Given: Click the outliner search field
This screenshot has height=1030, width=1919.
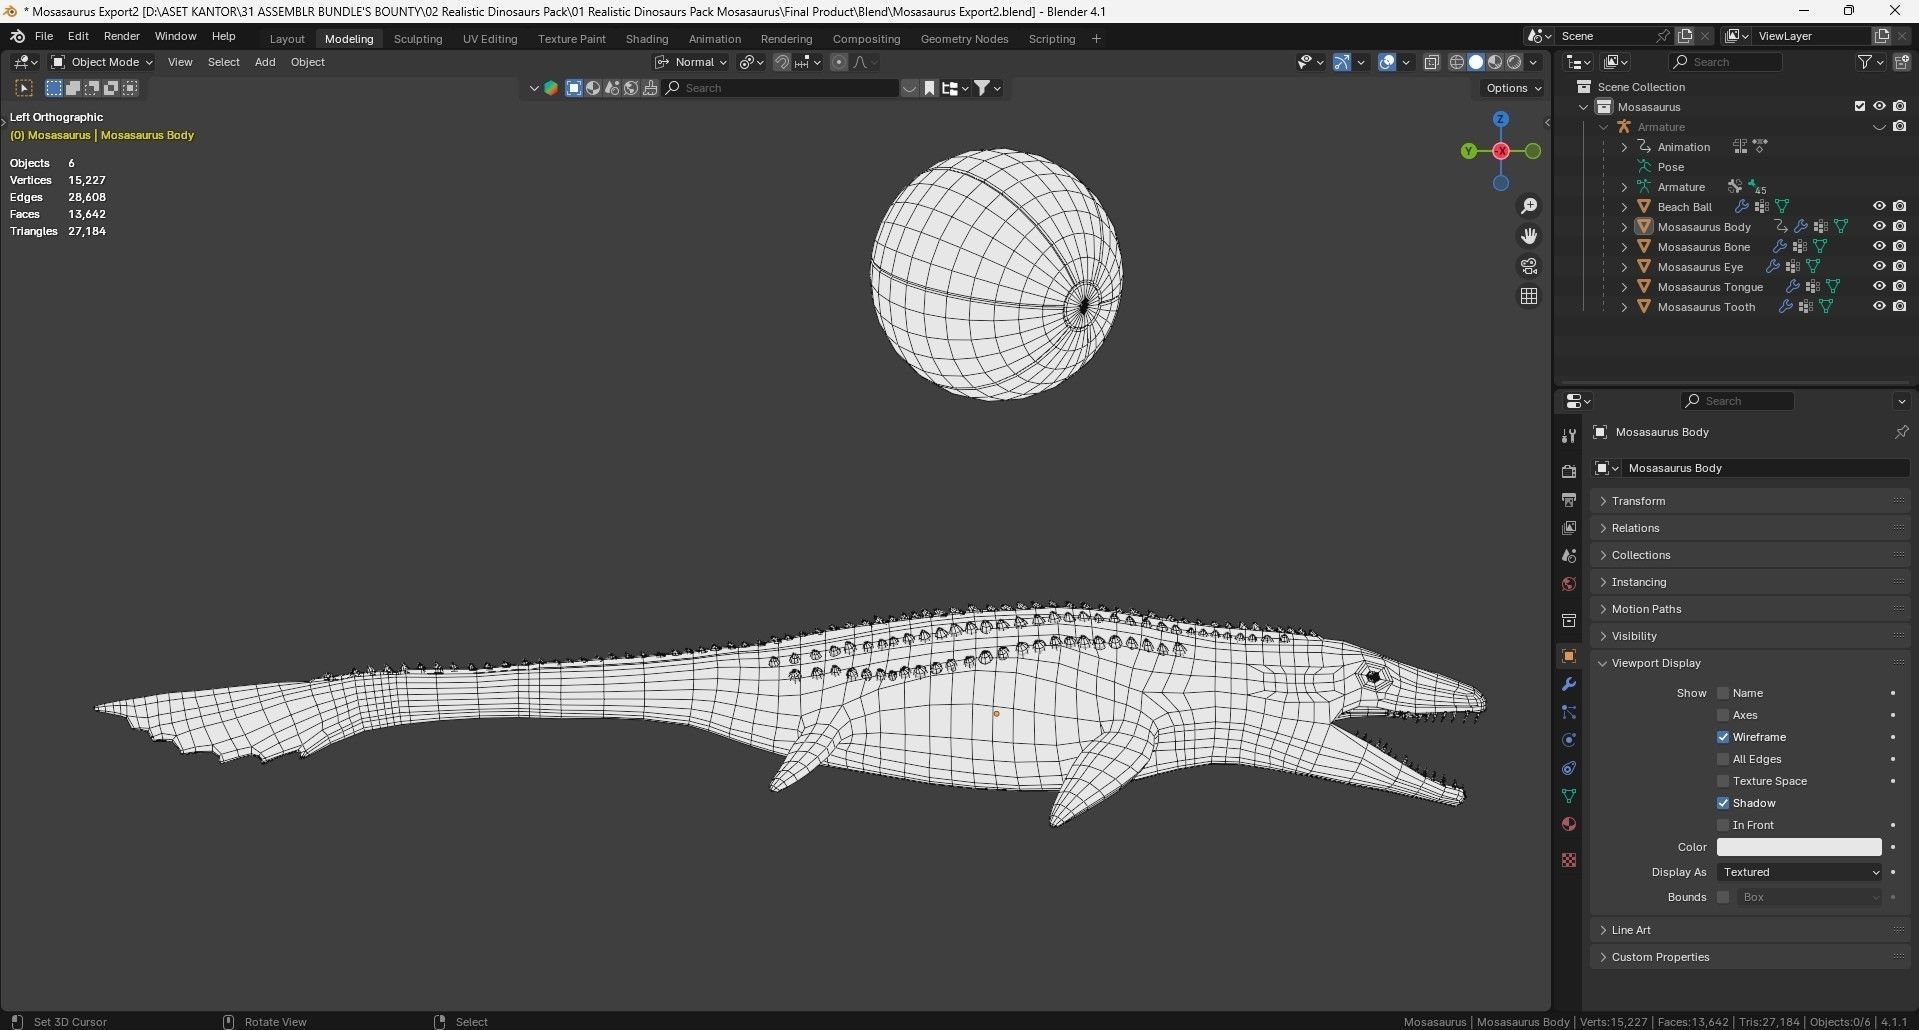Looking at the screenshot, I should [1726, 62].
